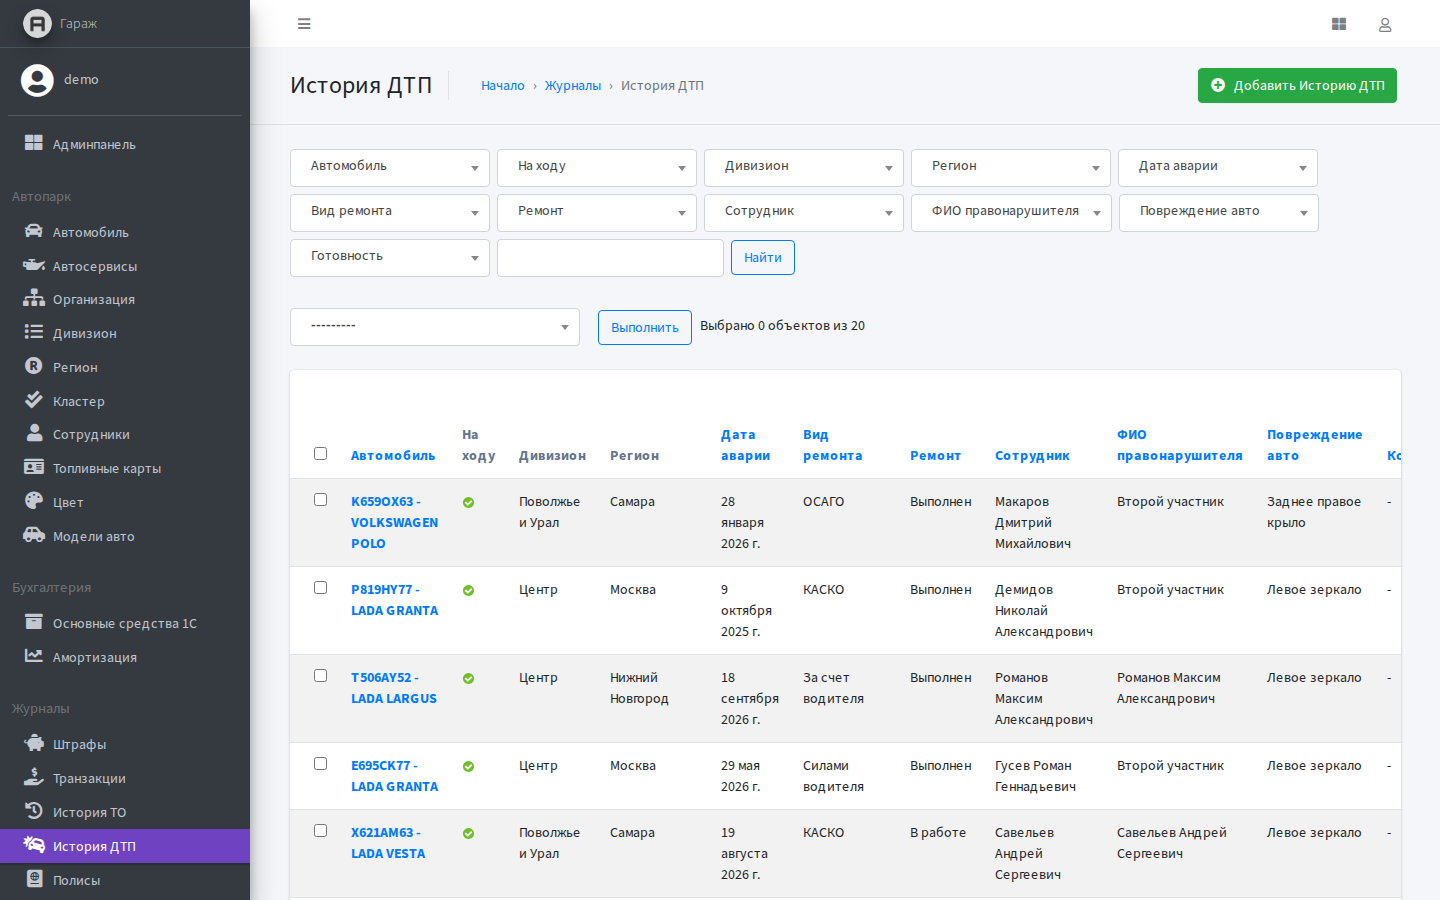The width and height of the screenshot is (1440, 900).
Task: Click the Транзакции money icon
Action: pyautogui.click(x=34, y=777)
